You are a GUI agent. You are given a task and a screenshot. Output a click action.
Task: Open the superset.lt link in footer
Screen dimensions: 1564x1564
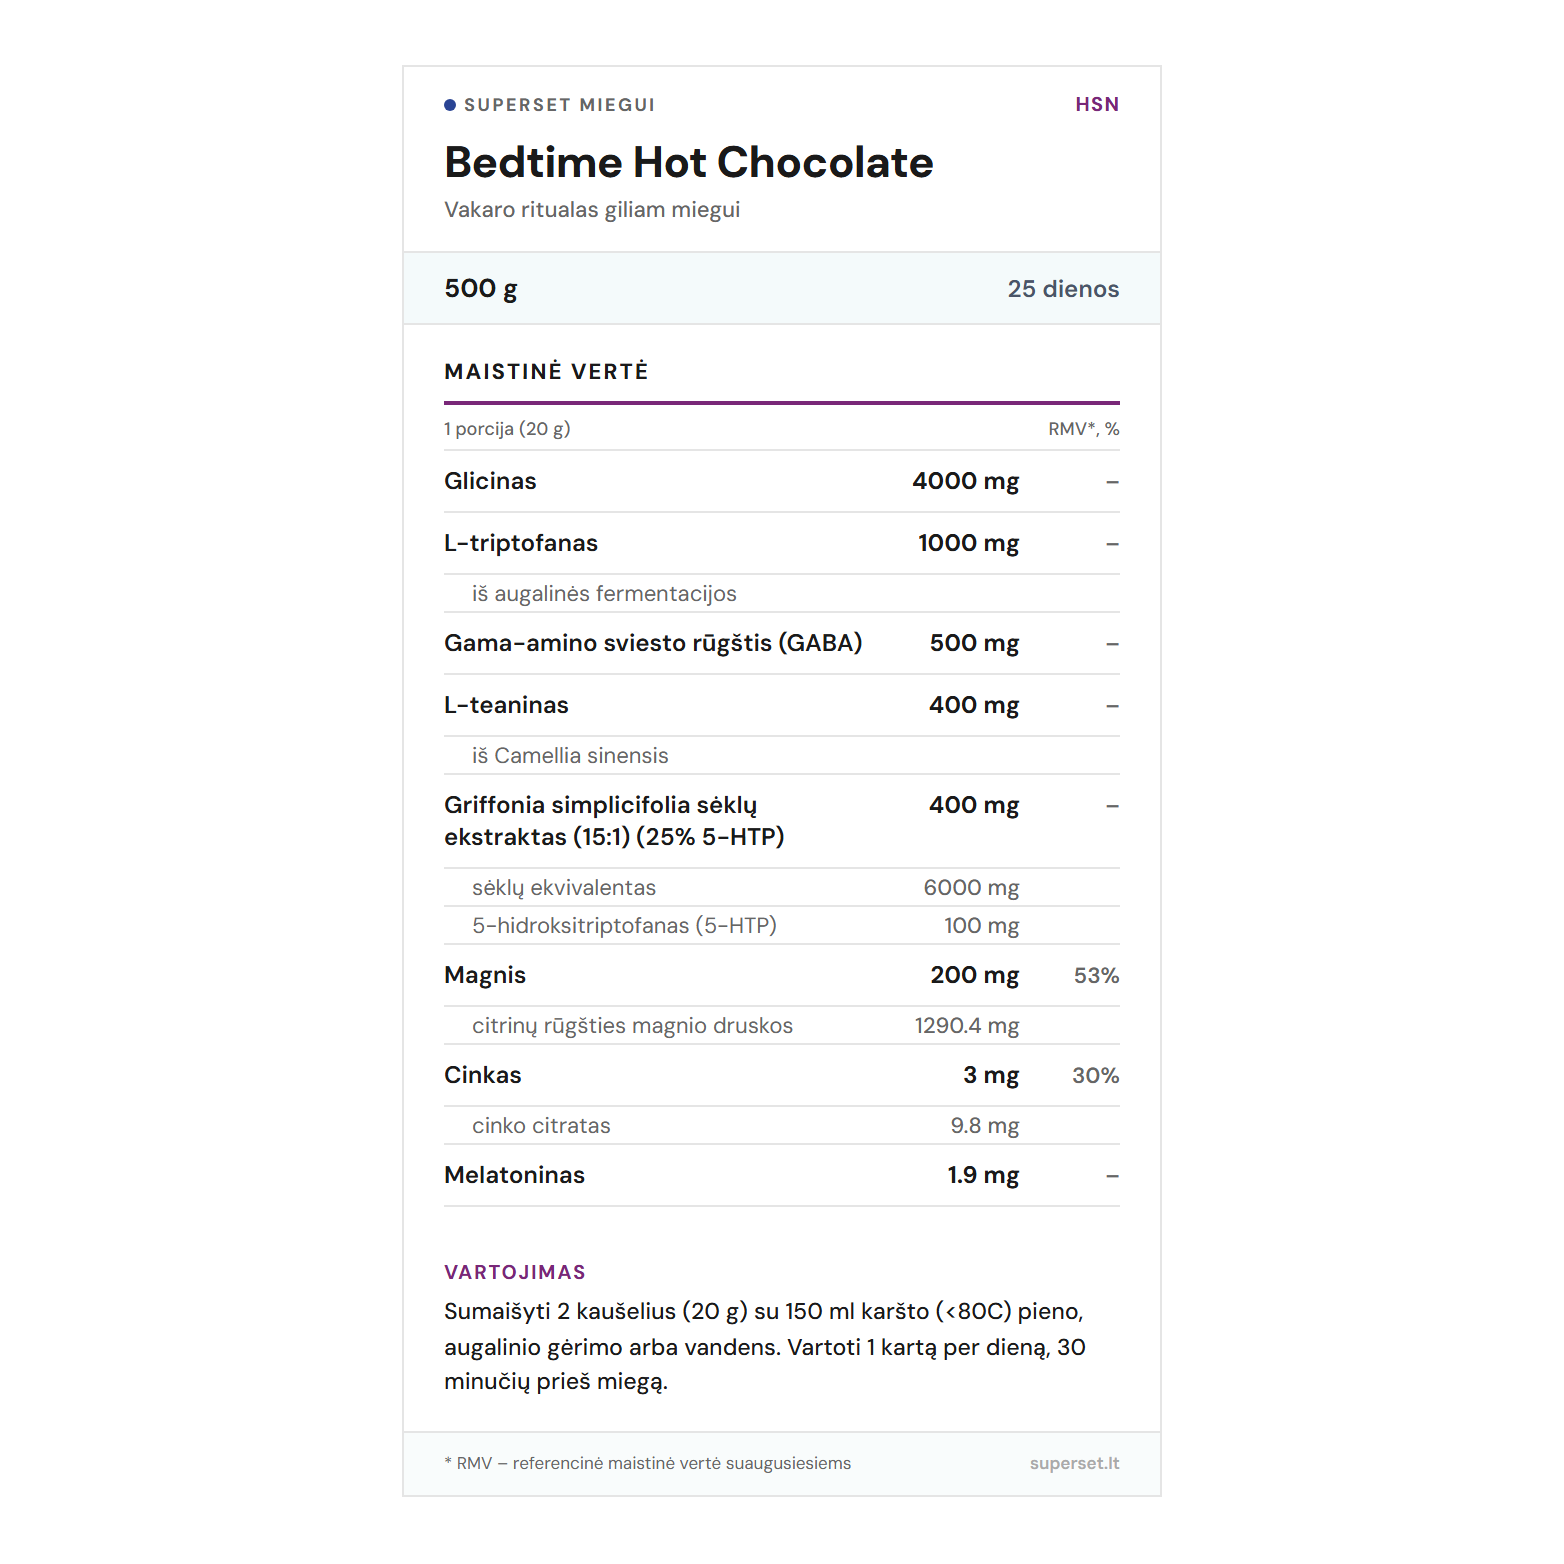click(1074, 1463)
